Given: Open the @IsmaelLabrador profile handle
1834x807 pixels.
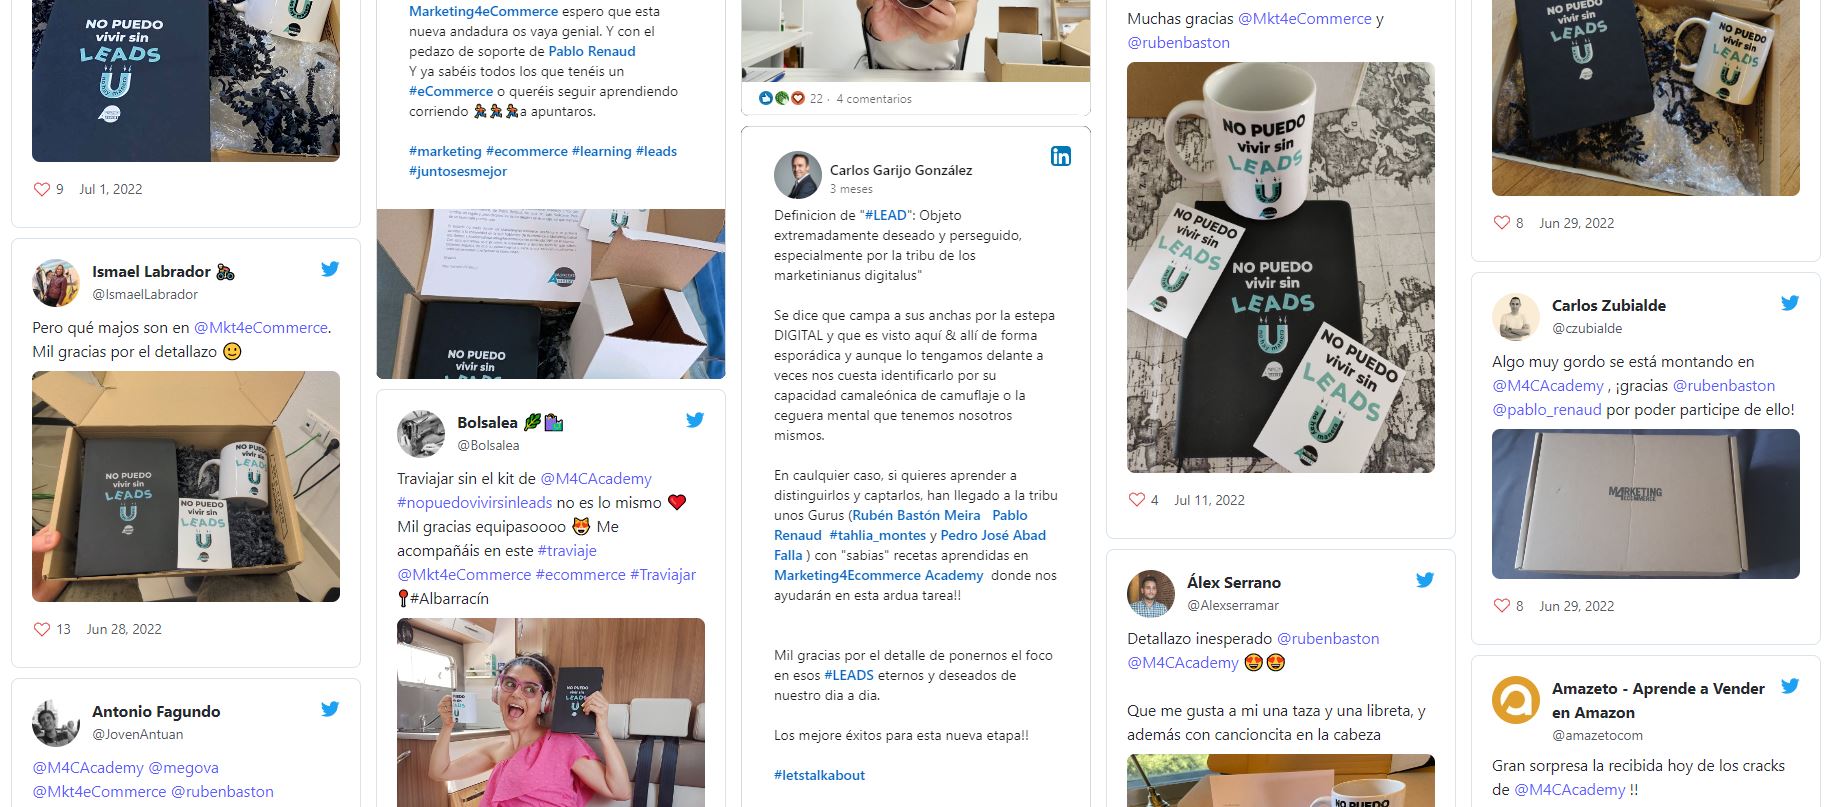Looking at the screenshot, I should [145, 294].
